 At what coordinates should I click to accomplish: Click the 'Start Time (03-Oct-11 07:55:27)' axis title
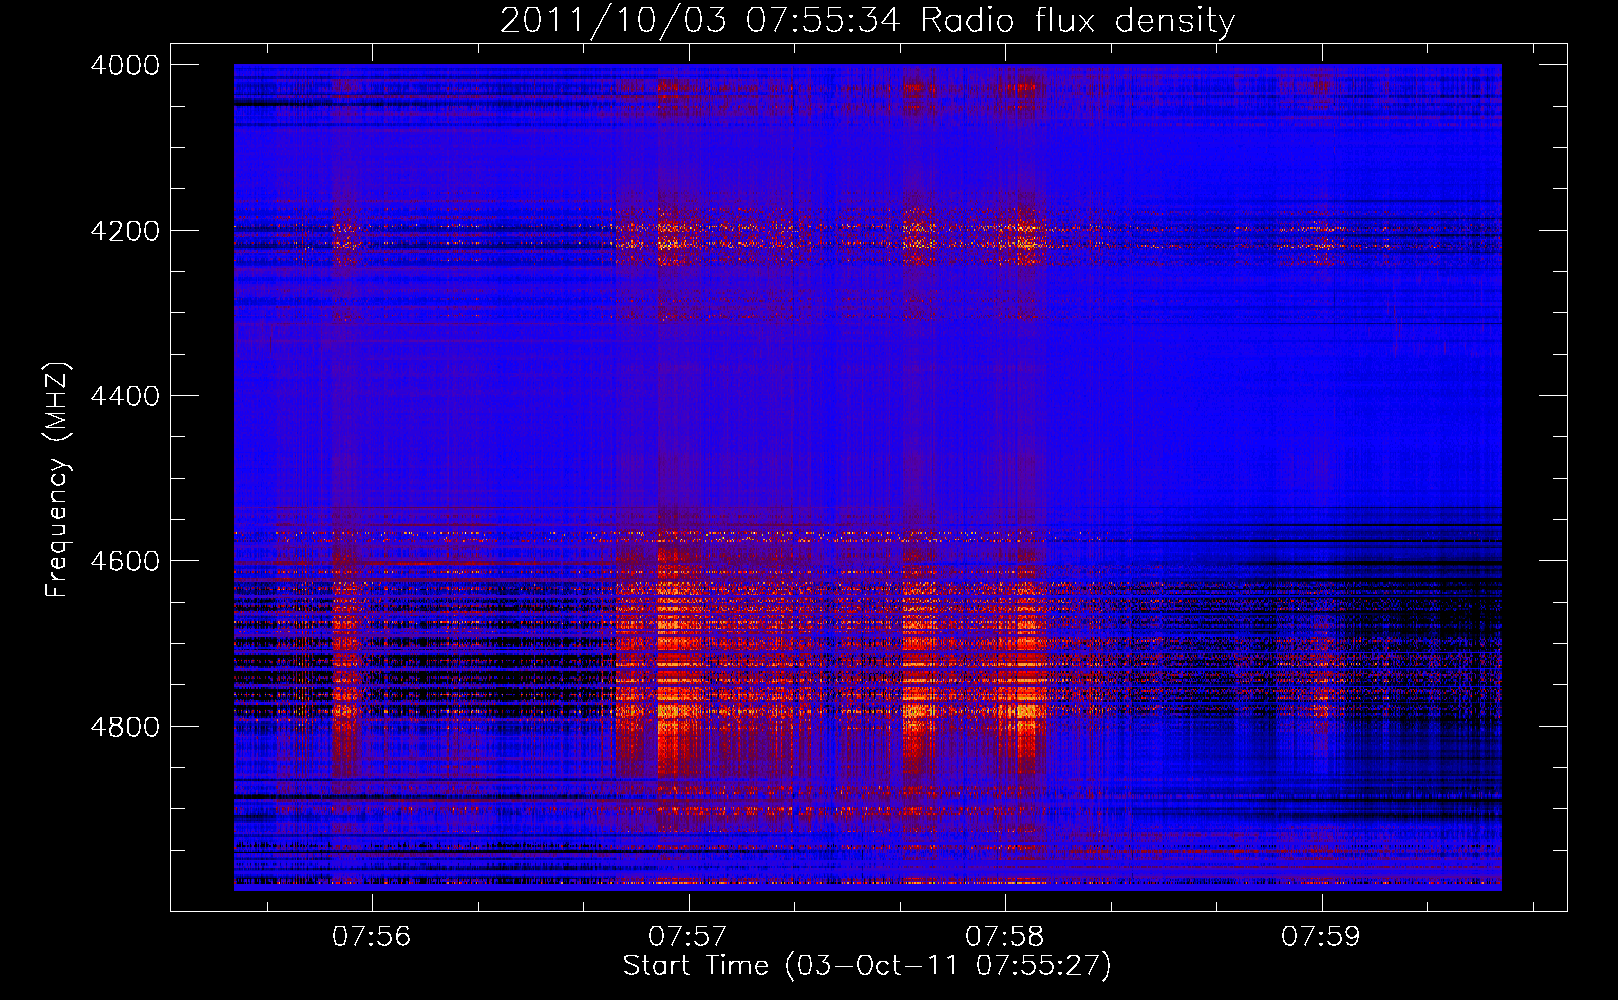(867, 966)
